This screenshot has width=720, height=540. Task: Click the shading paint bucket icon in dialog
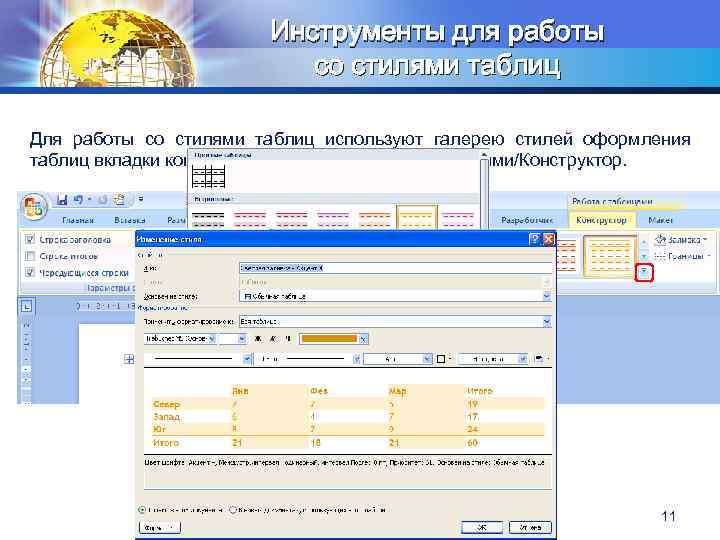tap(540, 359)
